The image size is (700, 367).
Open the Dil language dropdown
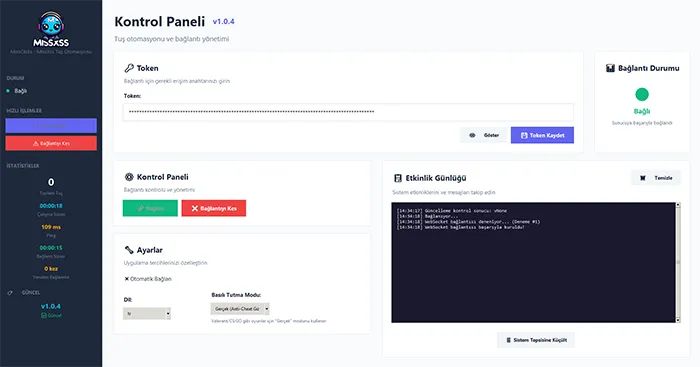tap(147, 313)
